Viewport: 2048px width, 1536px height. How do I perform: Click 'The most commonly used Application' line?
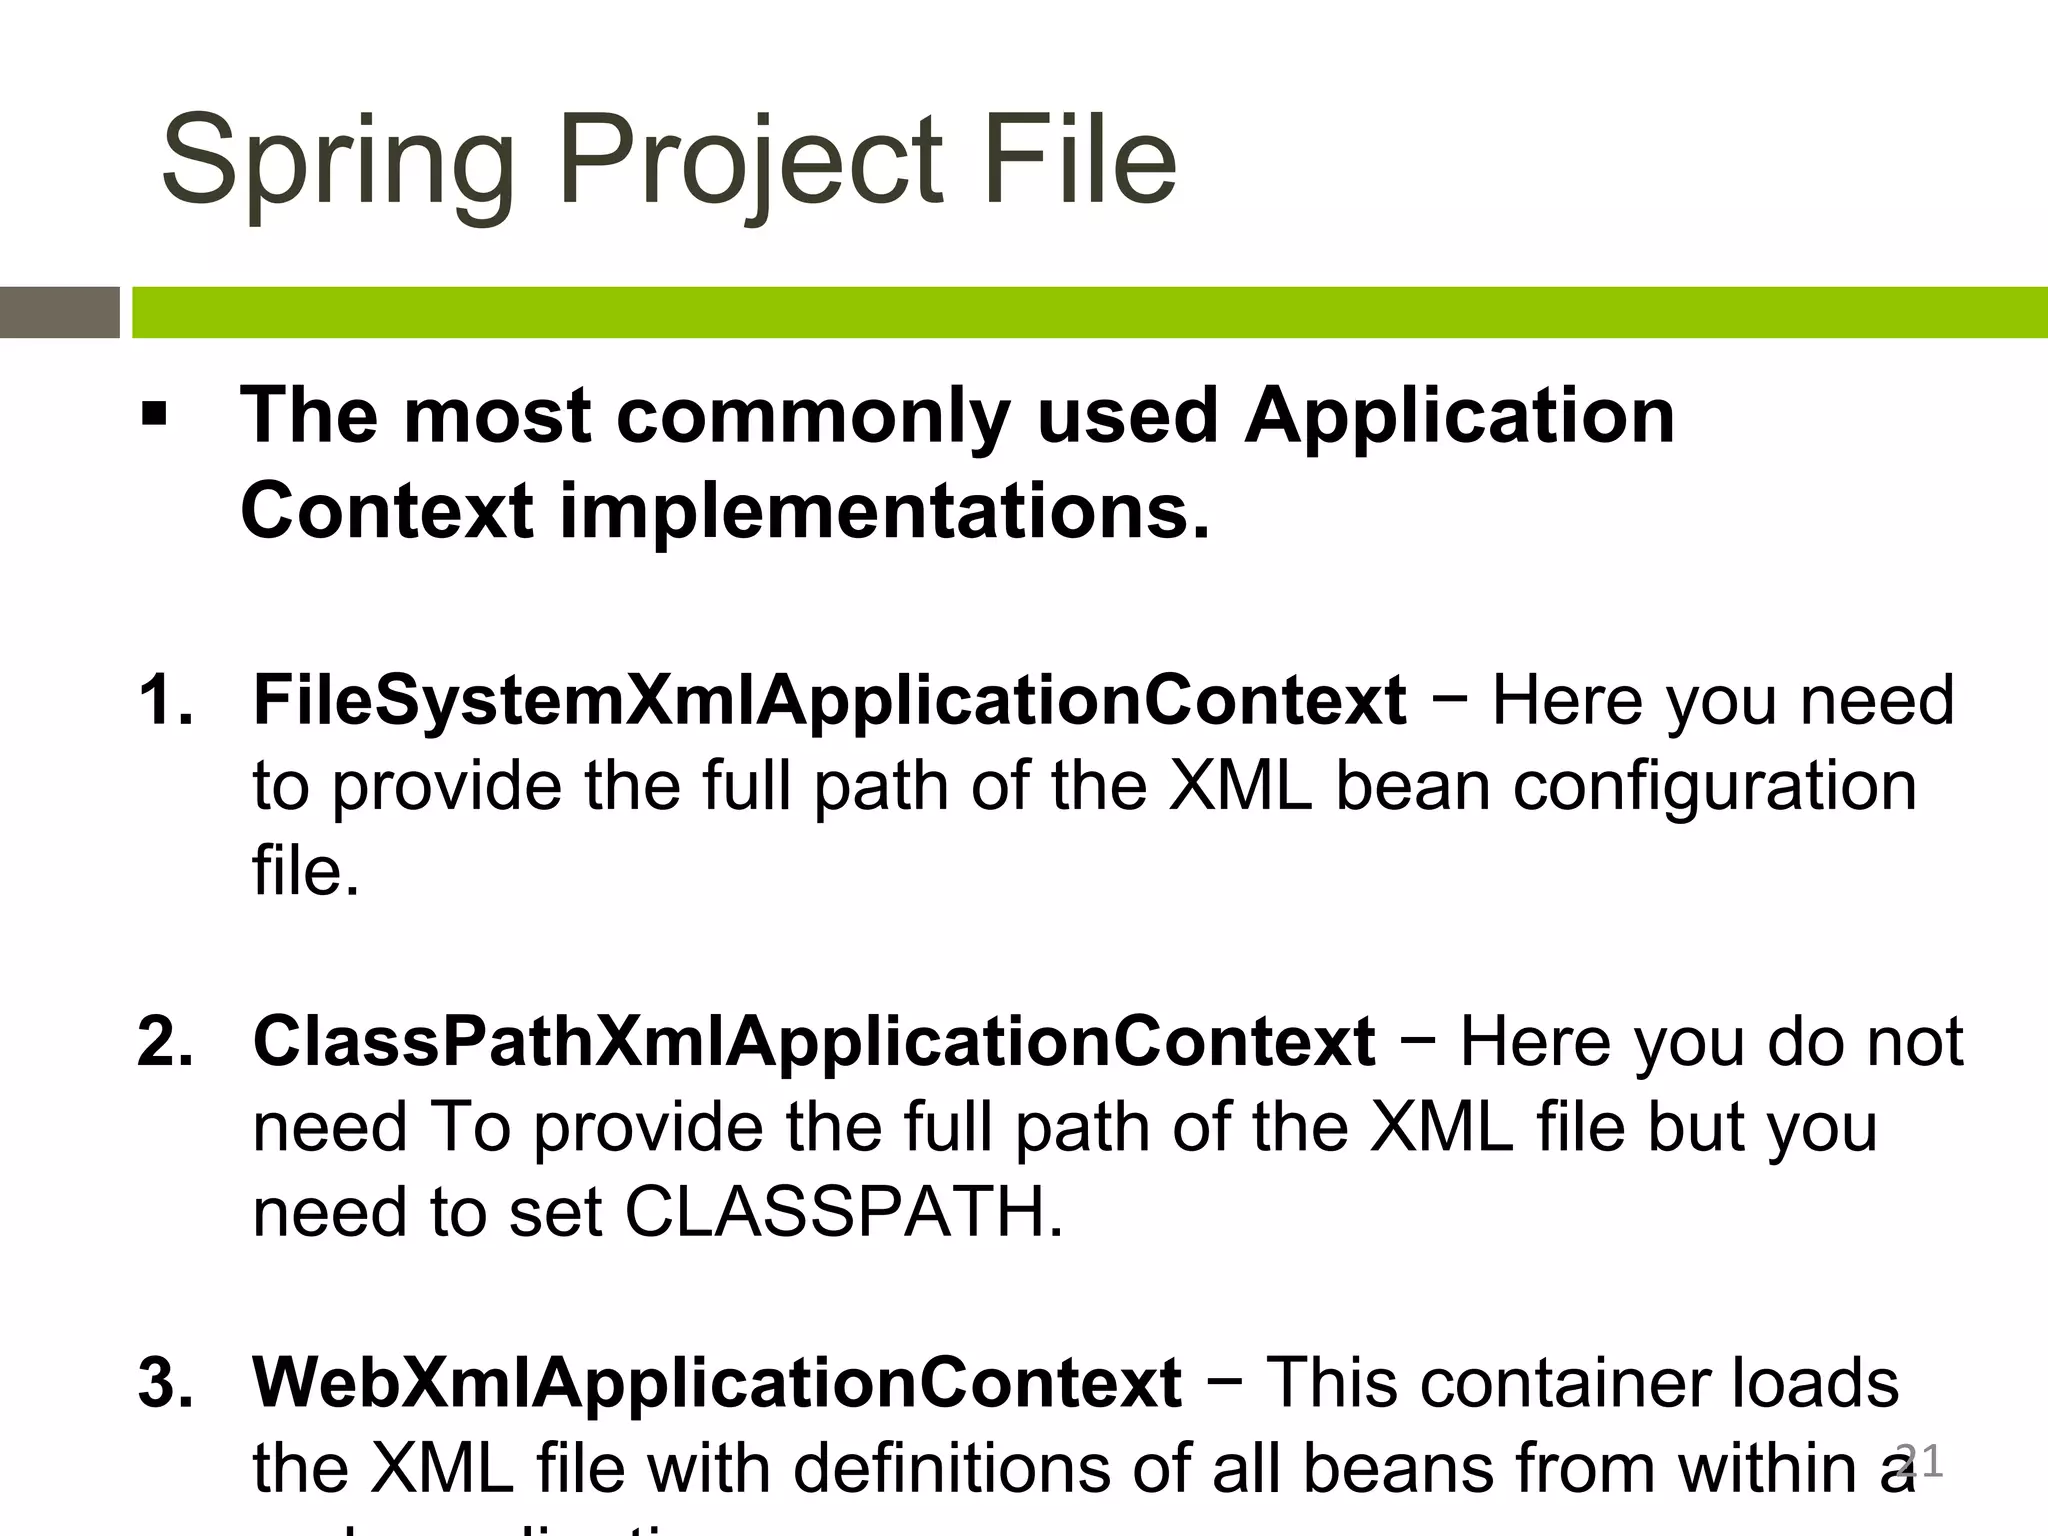[958, 416]
